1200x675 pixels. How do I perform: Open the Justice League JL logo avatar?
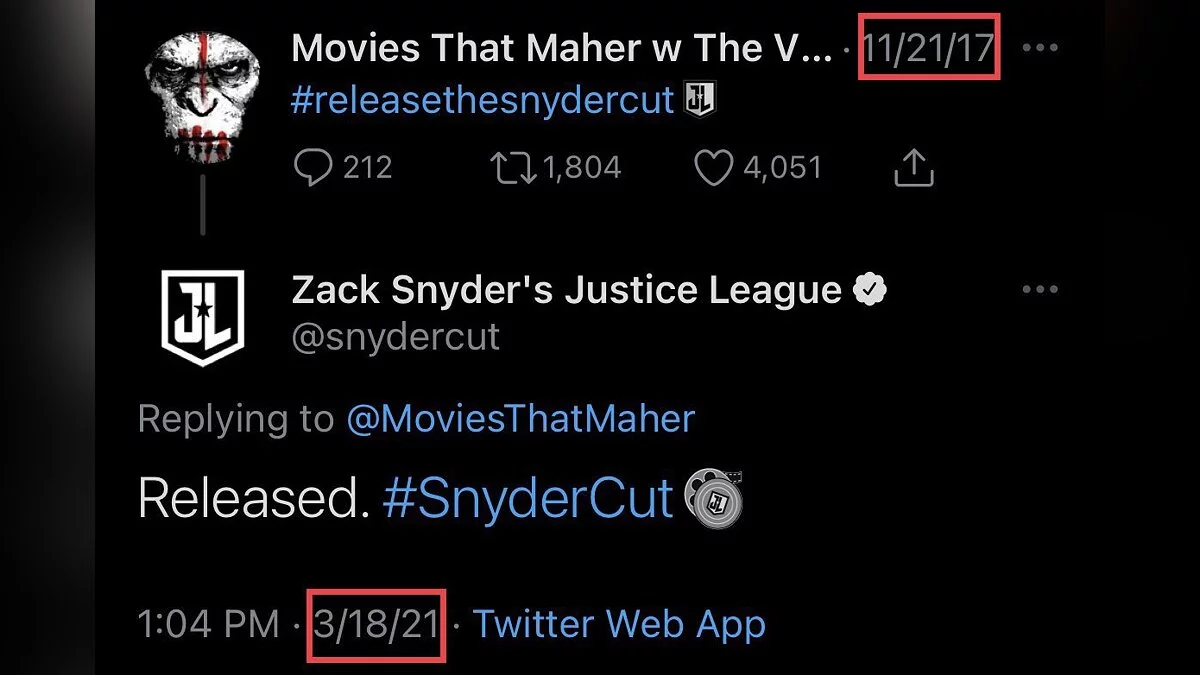point(203,318)
